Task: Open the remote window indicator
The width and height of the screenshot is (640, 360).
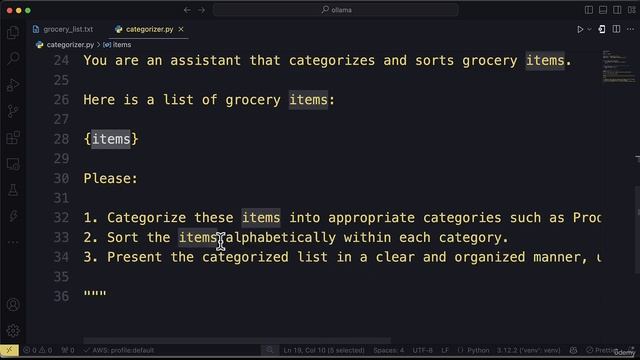Action: pos(9,350)
